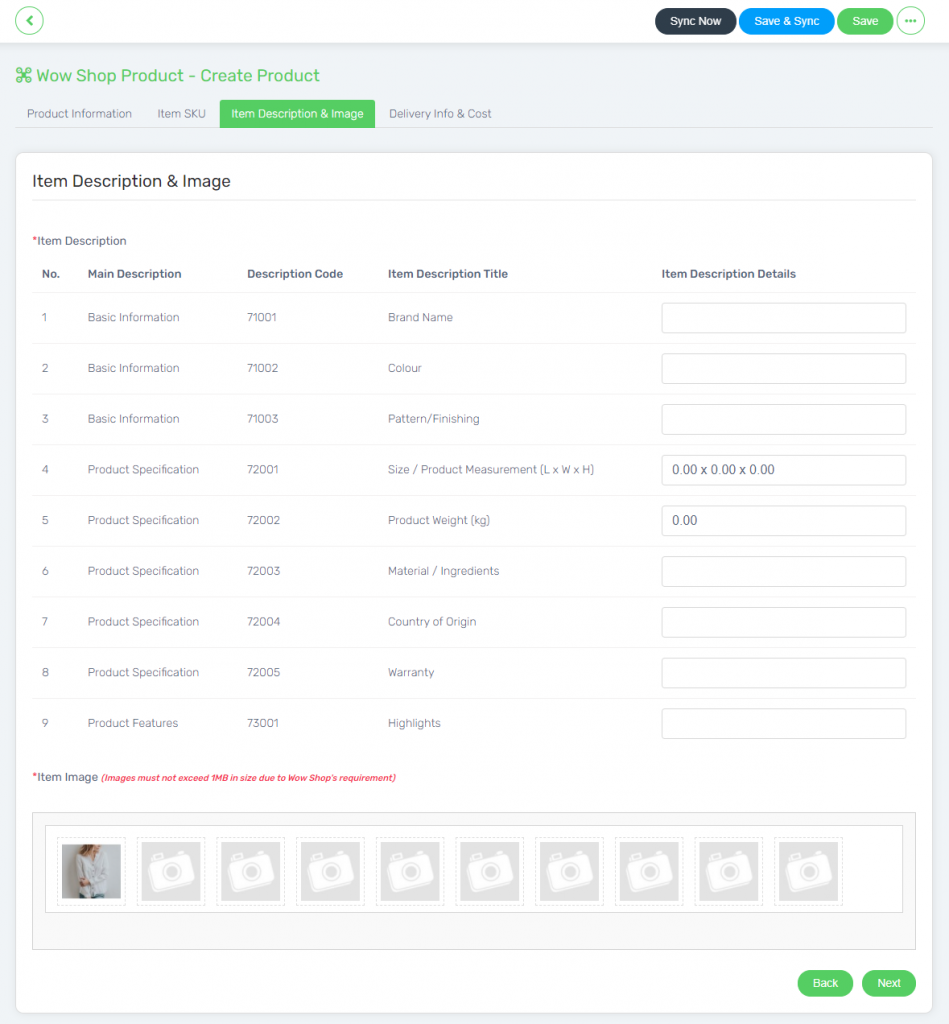Image resolution: width=949 pixels, height=1024 pixels.
Task: Select the uploaded cardigan product thumbnail
Action: (91, 871)
